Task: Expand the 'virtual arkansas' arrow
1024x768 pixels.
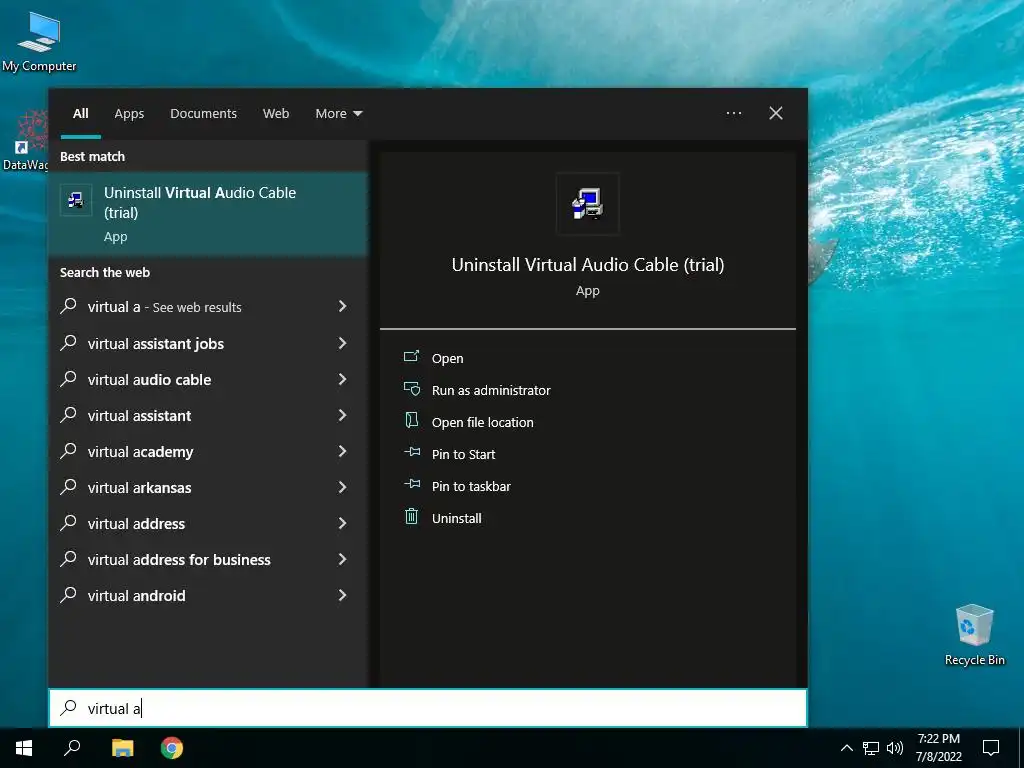Action: [x=342, y=487]
